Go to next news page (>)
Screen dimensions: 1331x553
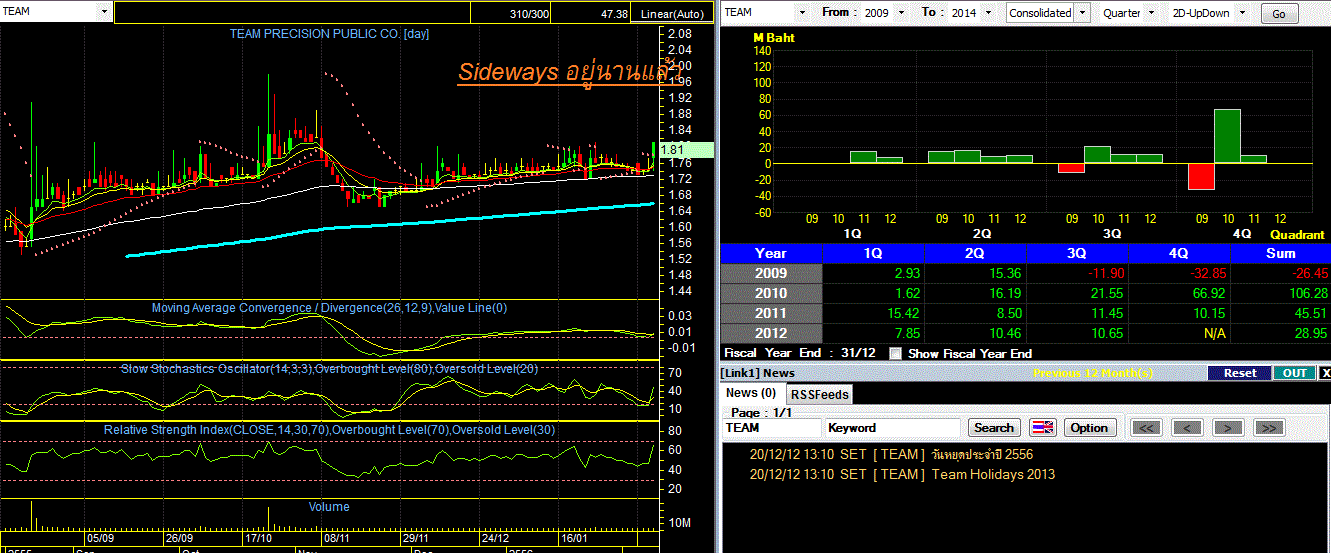click(x=1227, y=428)
